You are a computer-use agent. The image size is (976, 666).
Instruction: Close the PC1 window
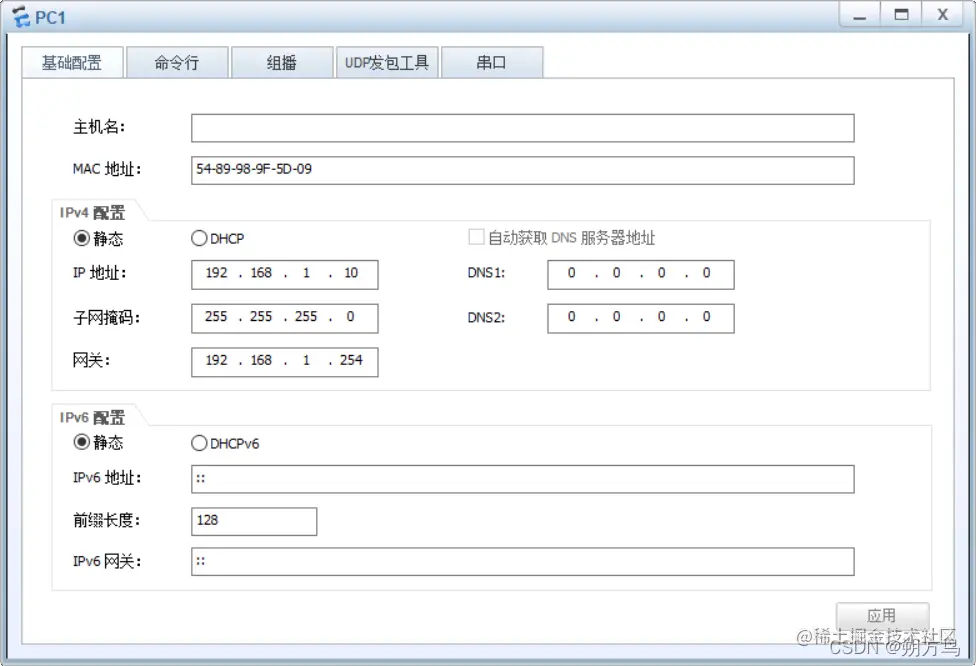pyautogui.click(x=943, y=15)
